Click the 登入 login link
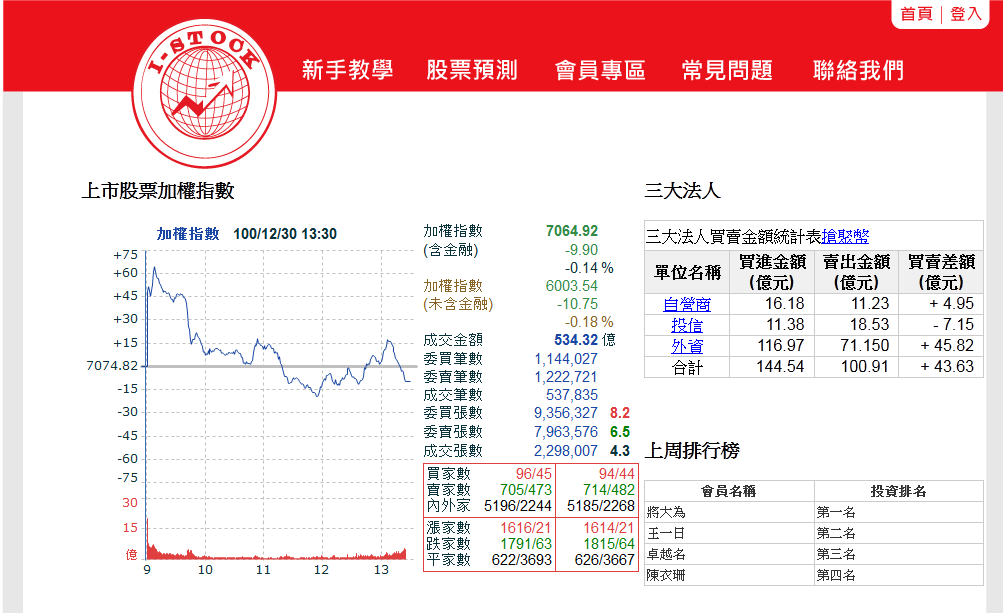This screenshot has width=1003, height=613. click(965, 14)
